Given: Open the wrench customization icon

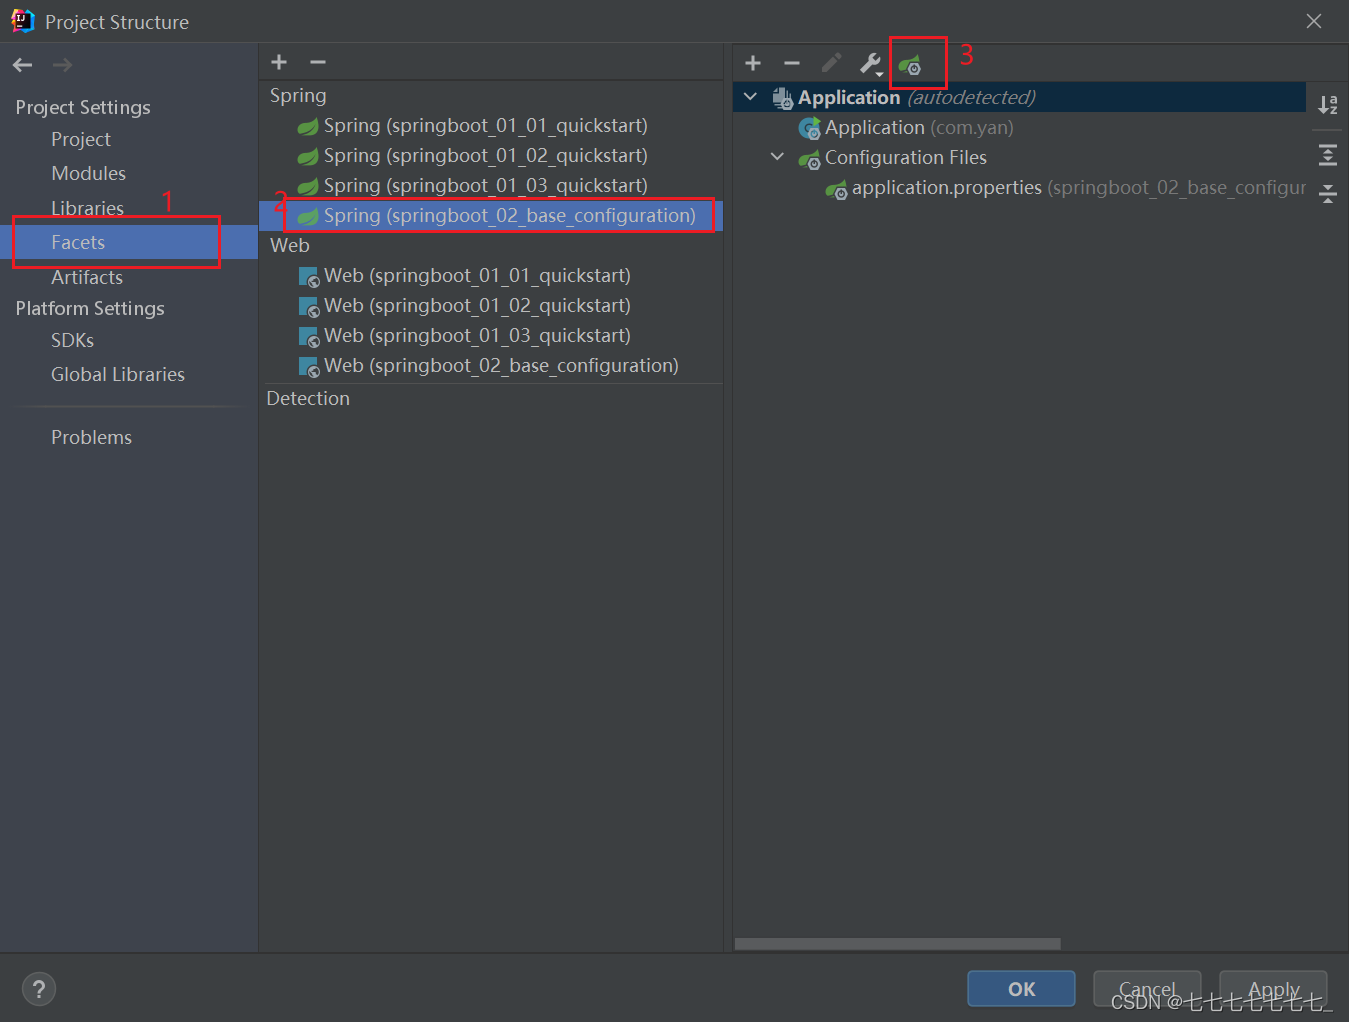Looking at the screenshot, I should coord(871,64).
